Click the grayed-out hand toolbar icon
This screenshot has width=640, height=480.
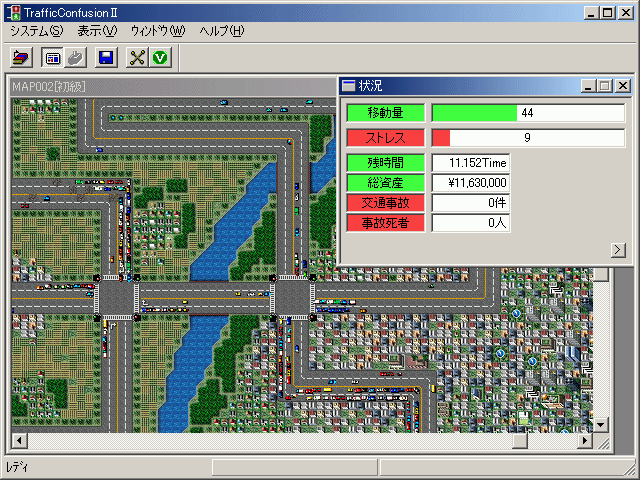coord(76,58)
